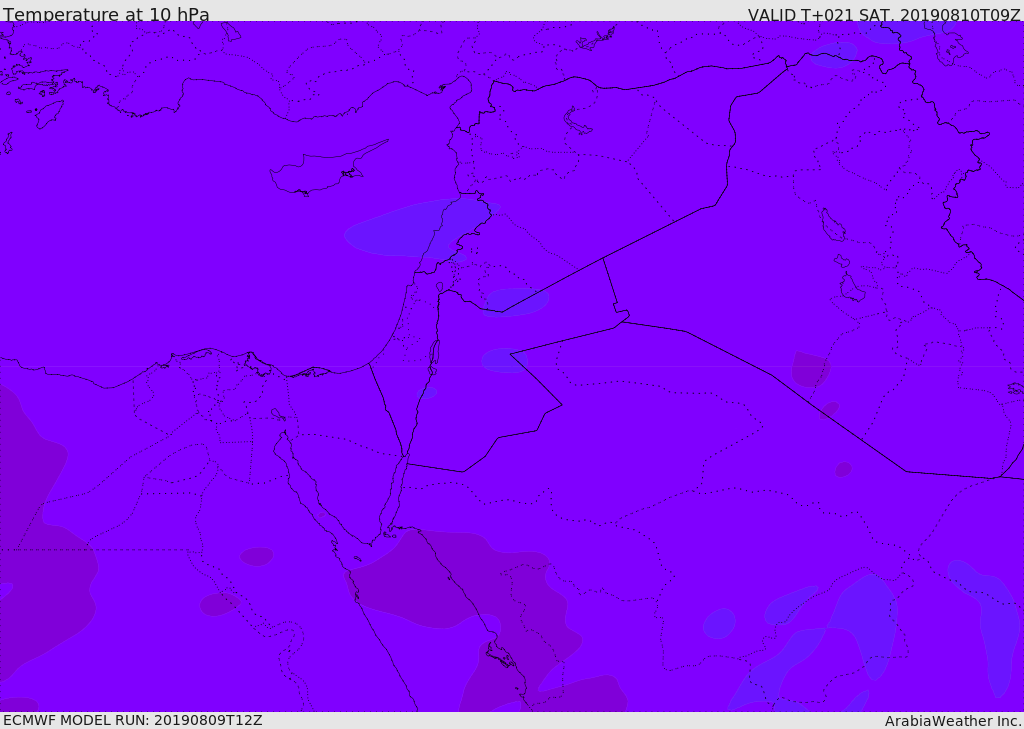Click the 'Temperature at 10 hPa' title text
The height and width of the screenshot is (729, 1024).
click(106, 14)
